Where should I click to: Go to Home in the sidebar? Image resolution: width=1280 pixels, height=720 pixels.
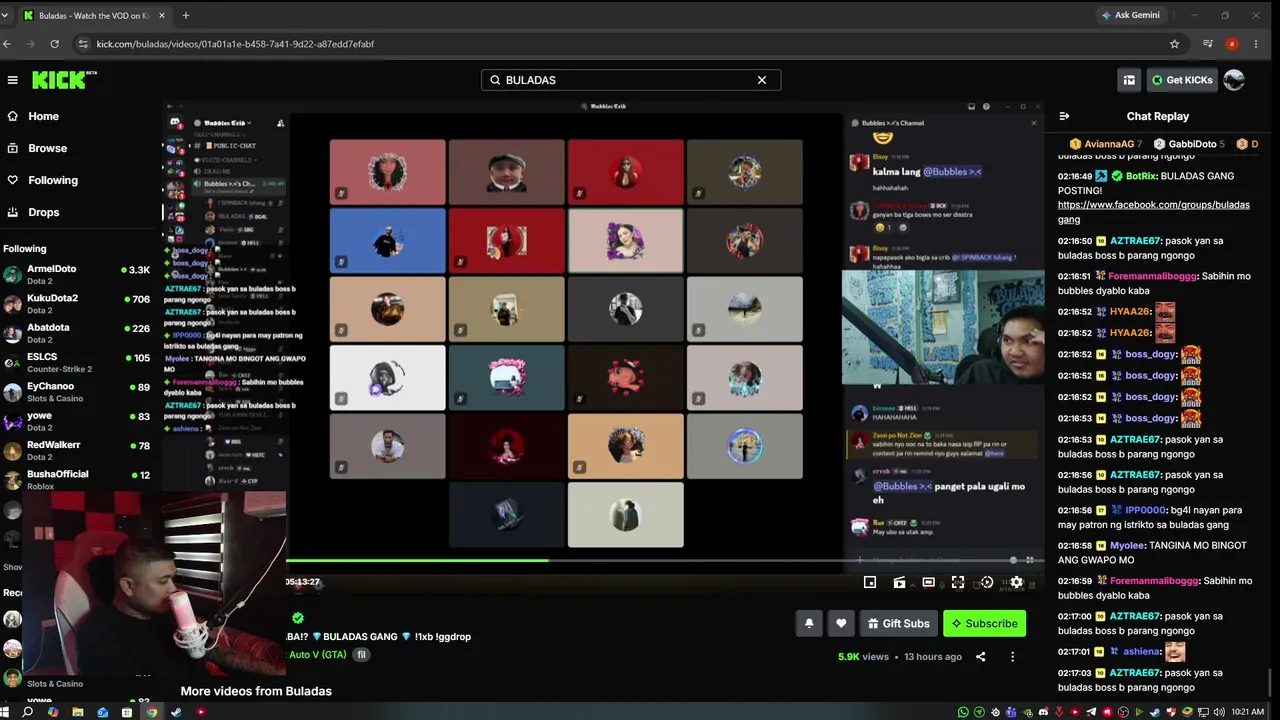click(43, 116)
